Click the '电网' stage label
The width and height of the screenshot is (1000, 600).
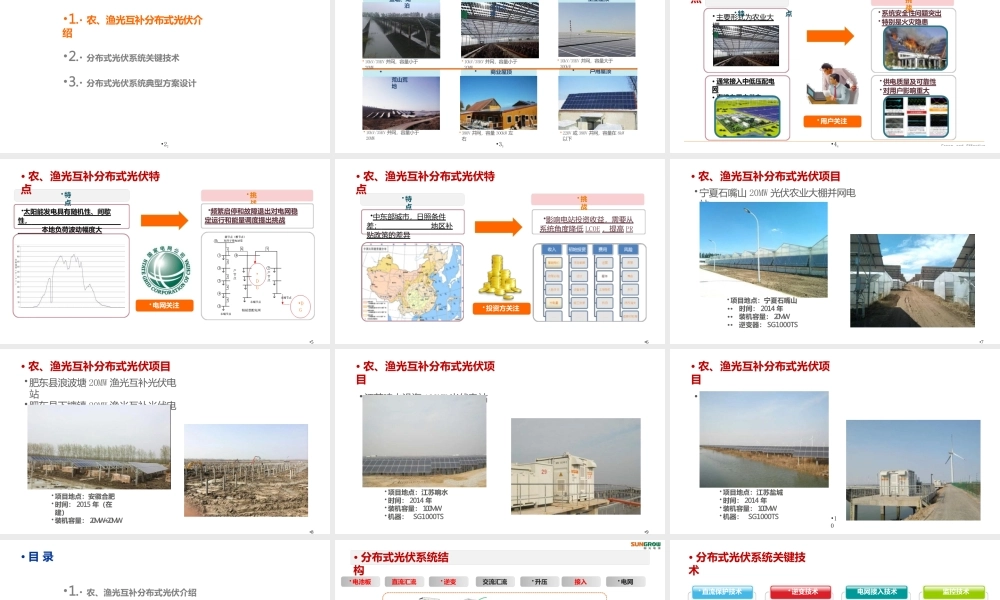pyautogui.click(x=626, y=582)
